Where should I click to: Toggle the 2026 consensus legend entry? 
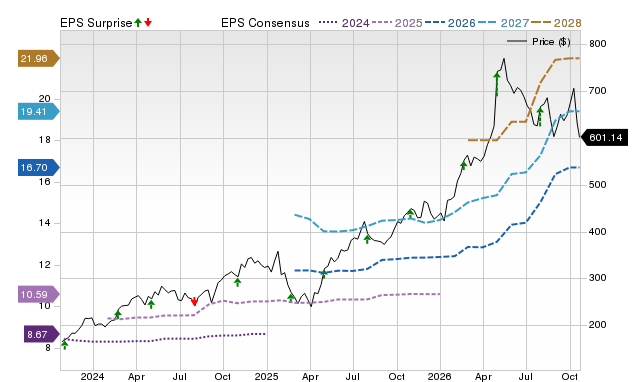(x=450, y=23)
